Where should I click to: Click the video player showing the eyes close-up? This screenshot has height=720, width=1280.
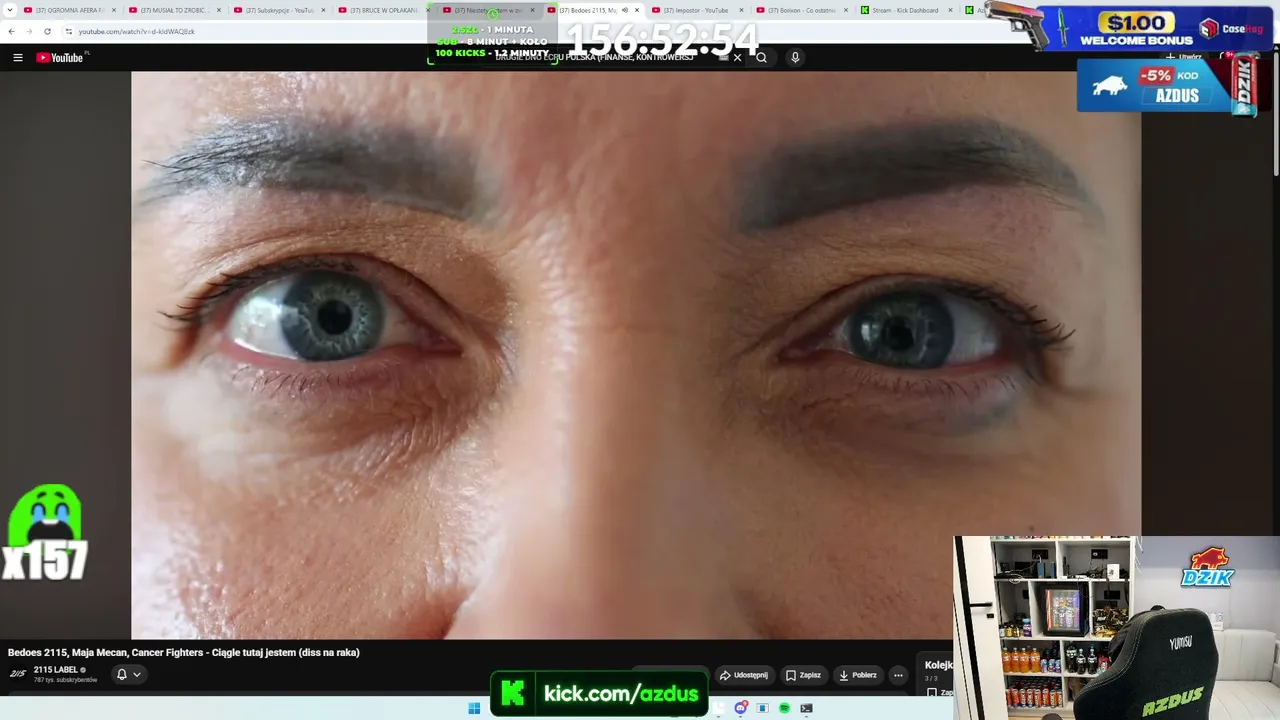[x=636, y=355]
